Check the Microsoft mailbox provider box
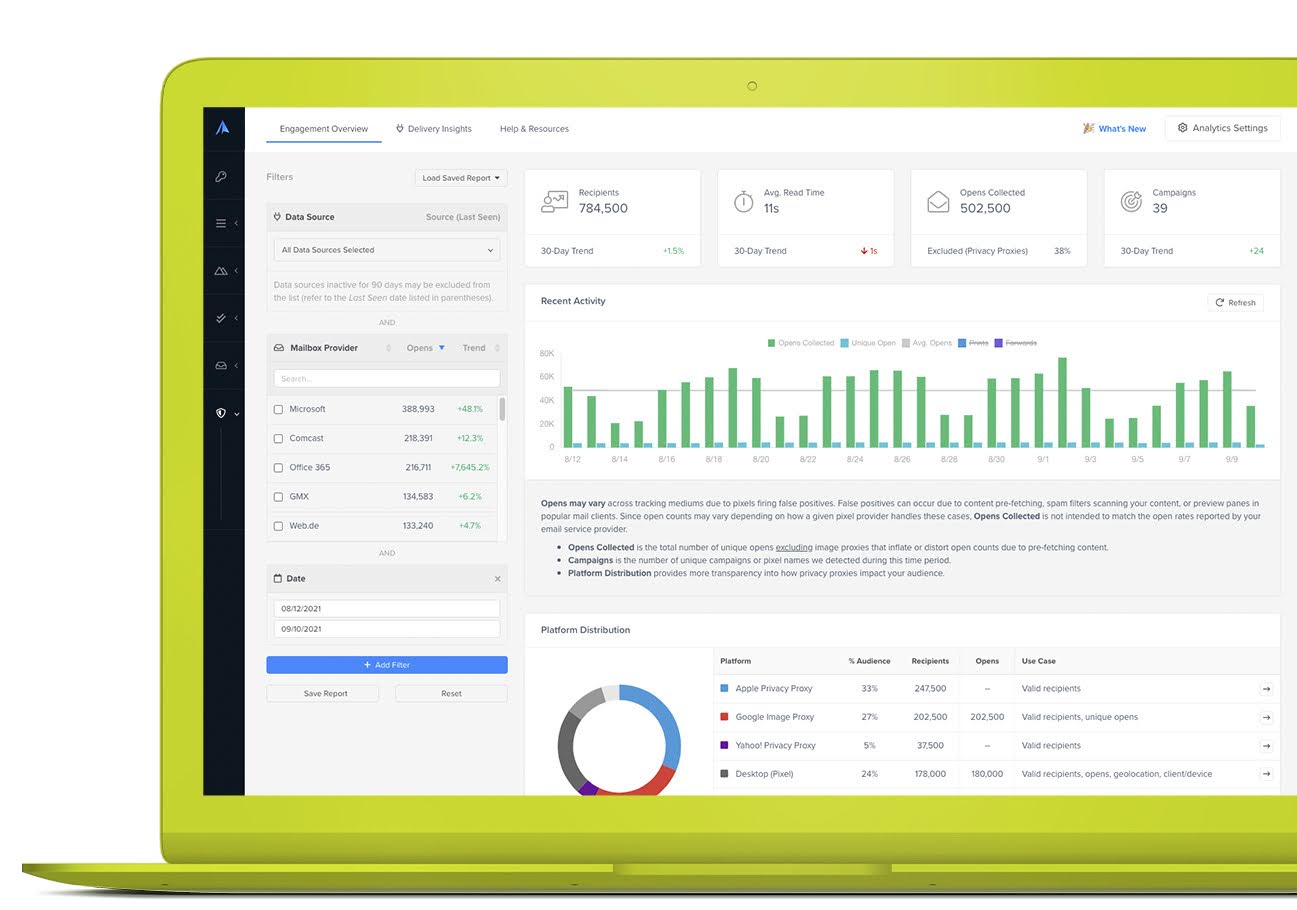 (x=278, y=409)
